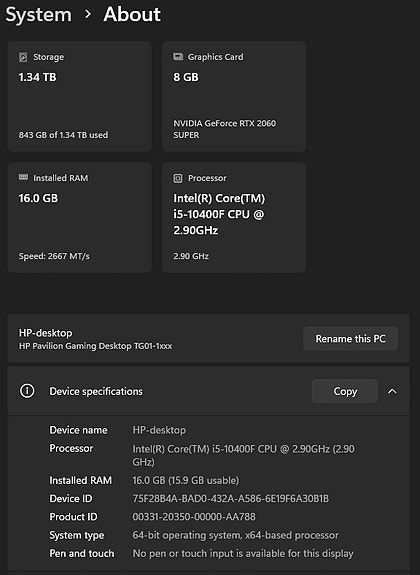Click '16.0 GB (15.9 GB usable)' value
Screen dimensions: 420x575
(x=186, y=480)
